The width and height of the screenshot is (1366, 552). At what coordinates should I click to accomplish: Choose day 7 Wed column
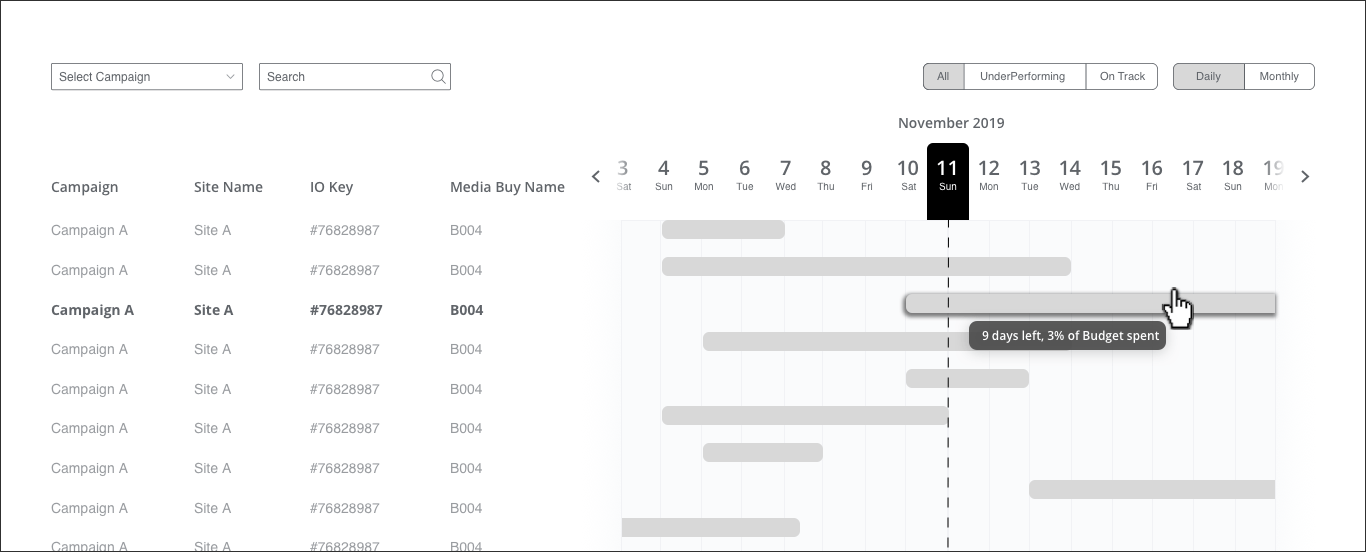tap(785, 175)
